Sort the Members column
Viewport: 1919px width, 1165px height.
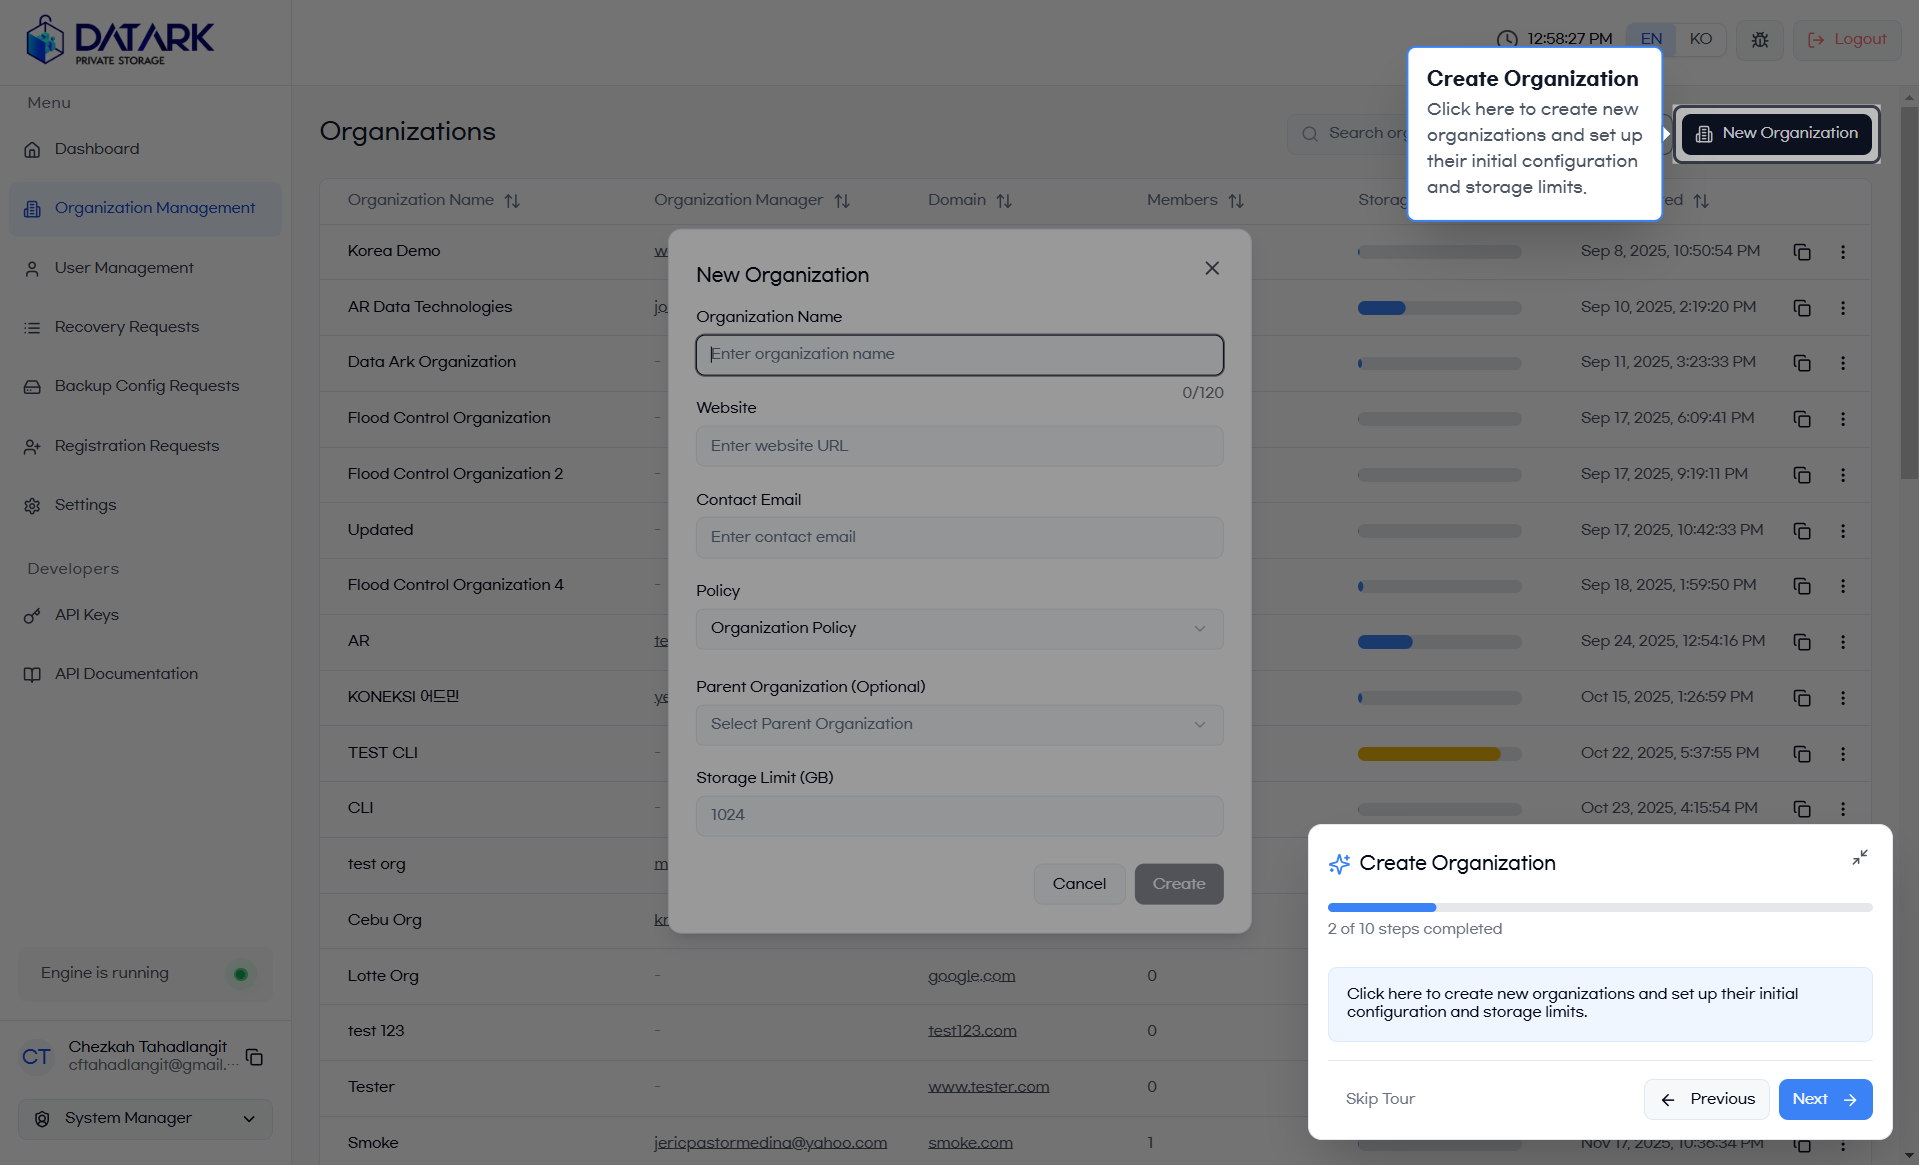(x=1236, y=201)
